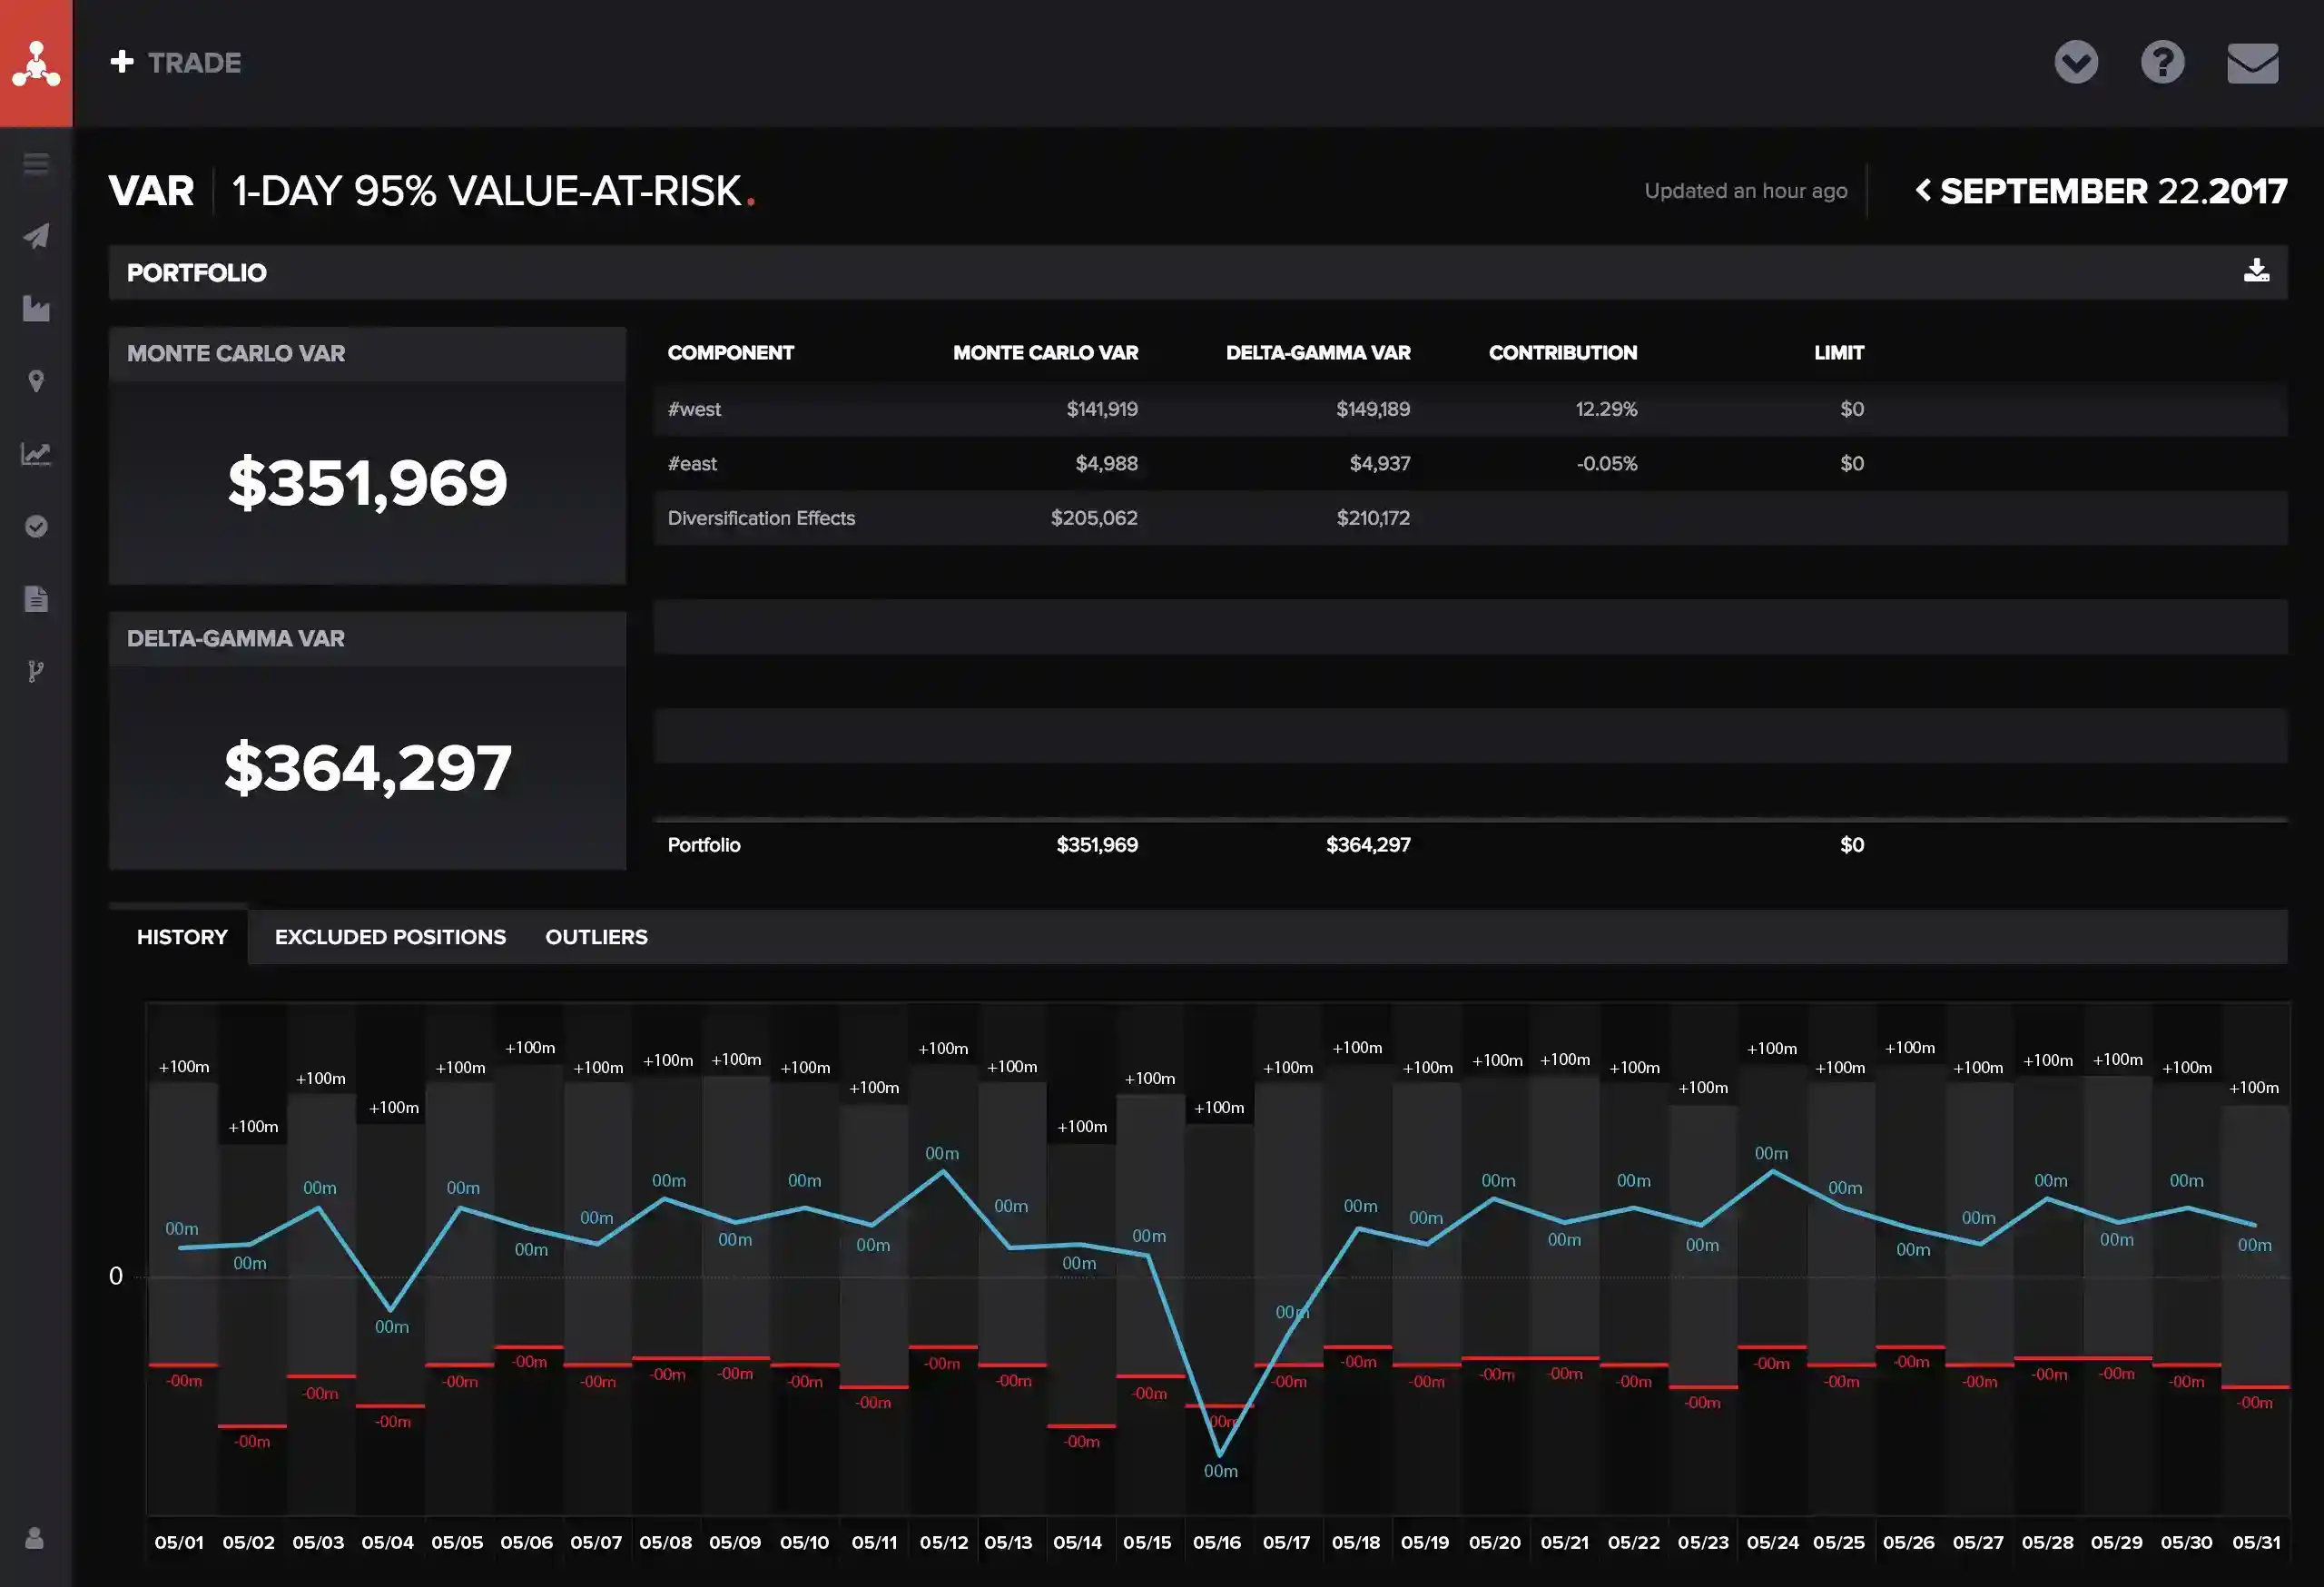
Task: Click the 05/16 low point on the chart line
Action: (1219, 1454)
